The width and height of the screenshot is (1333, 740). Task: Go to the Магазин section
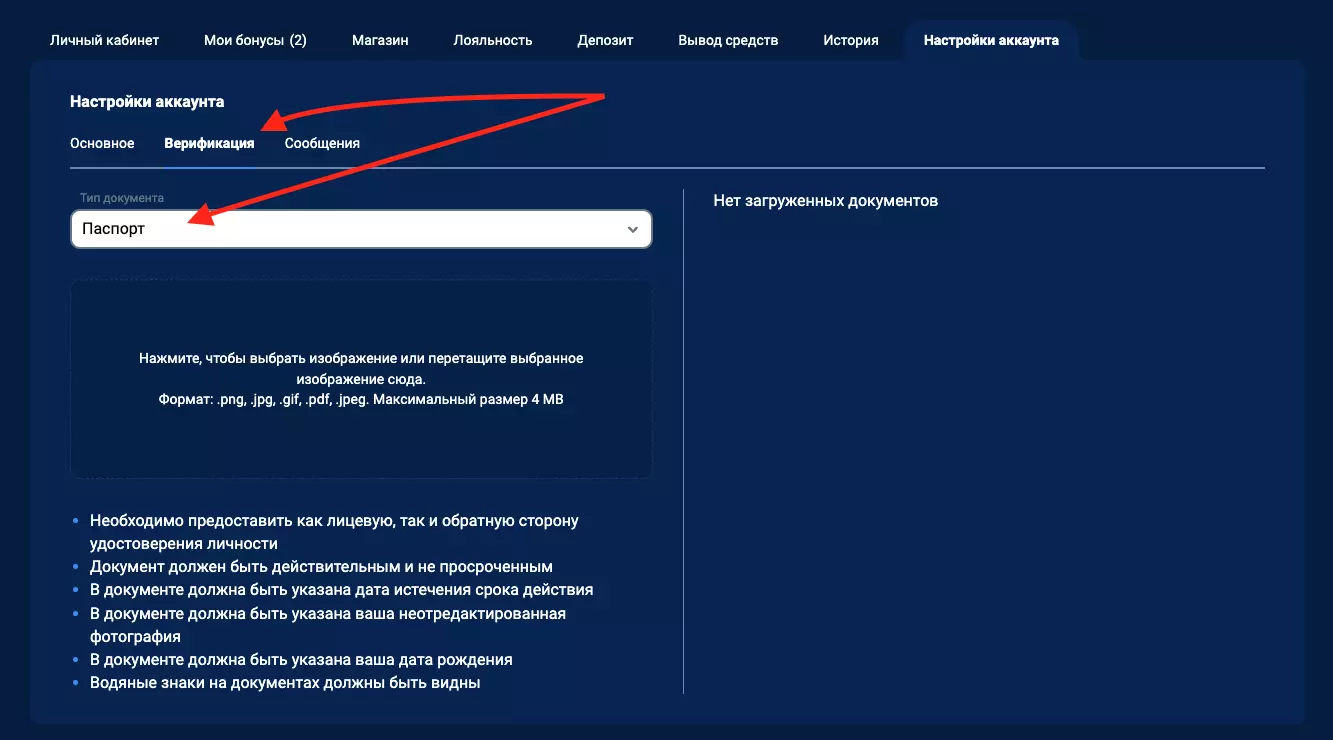[x=380, y=40]
